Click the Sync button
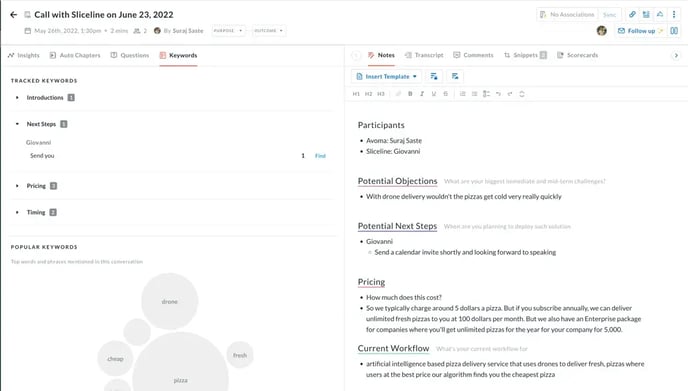688x391 pixels. (x=609, y=14)
